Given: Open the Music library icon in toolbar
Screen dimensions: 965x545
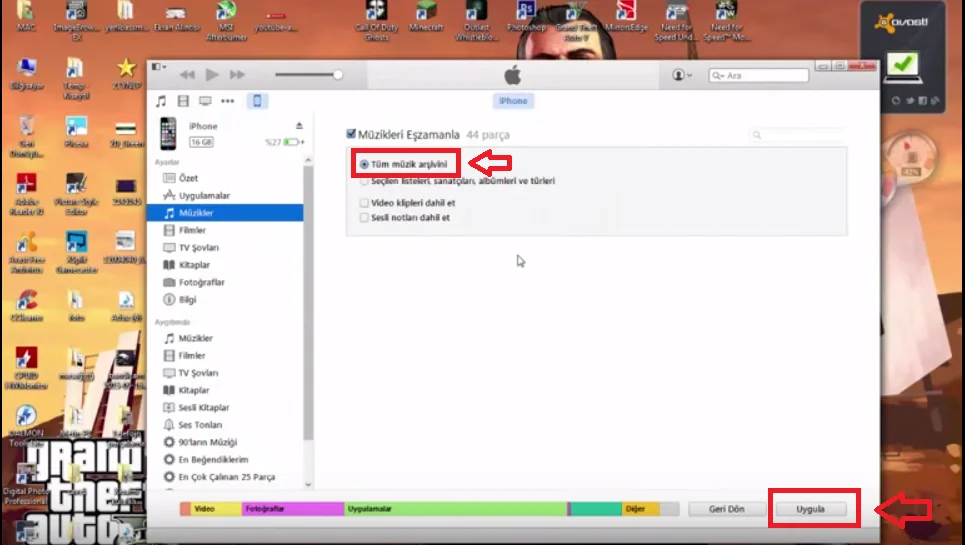Looking at the screenshot, I should pyautogui.click(x=161, y=101).
